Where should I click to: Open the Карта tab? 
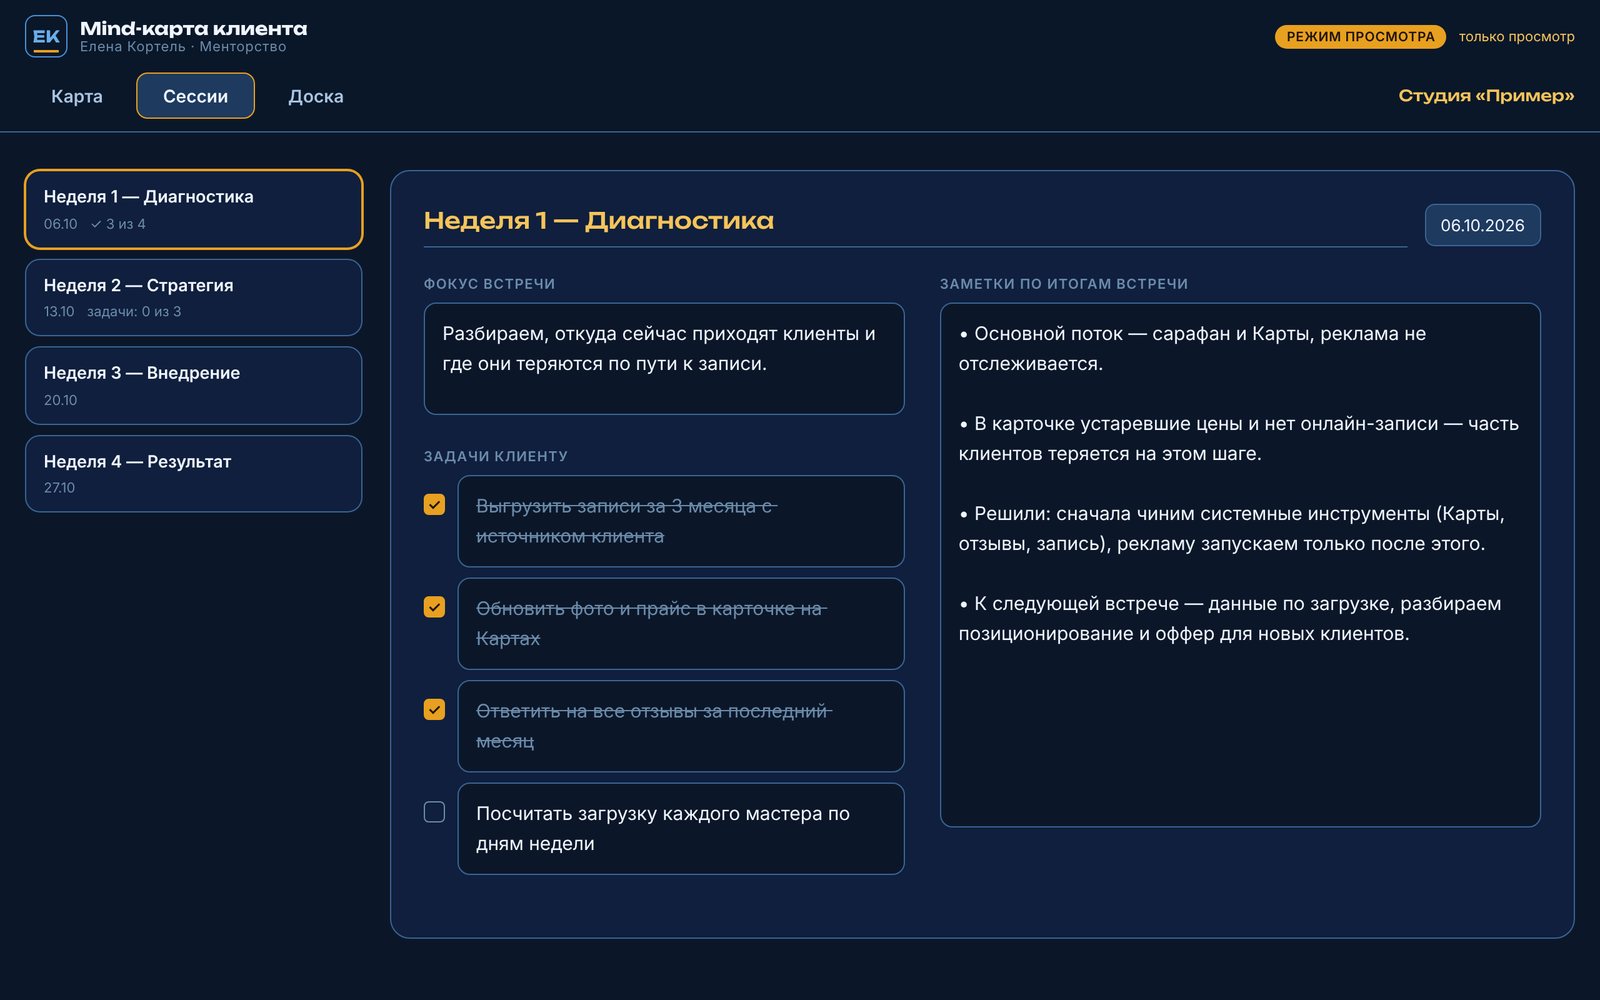pos(77,96)
